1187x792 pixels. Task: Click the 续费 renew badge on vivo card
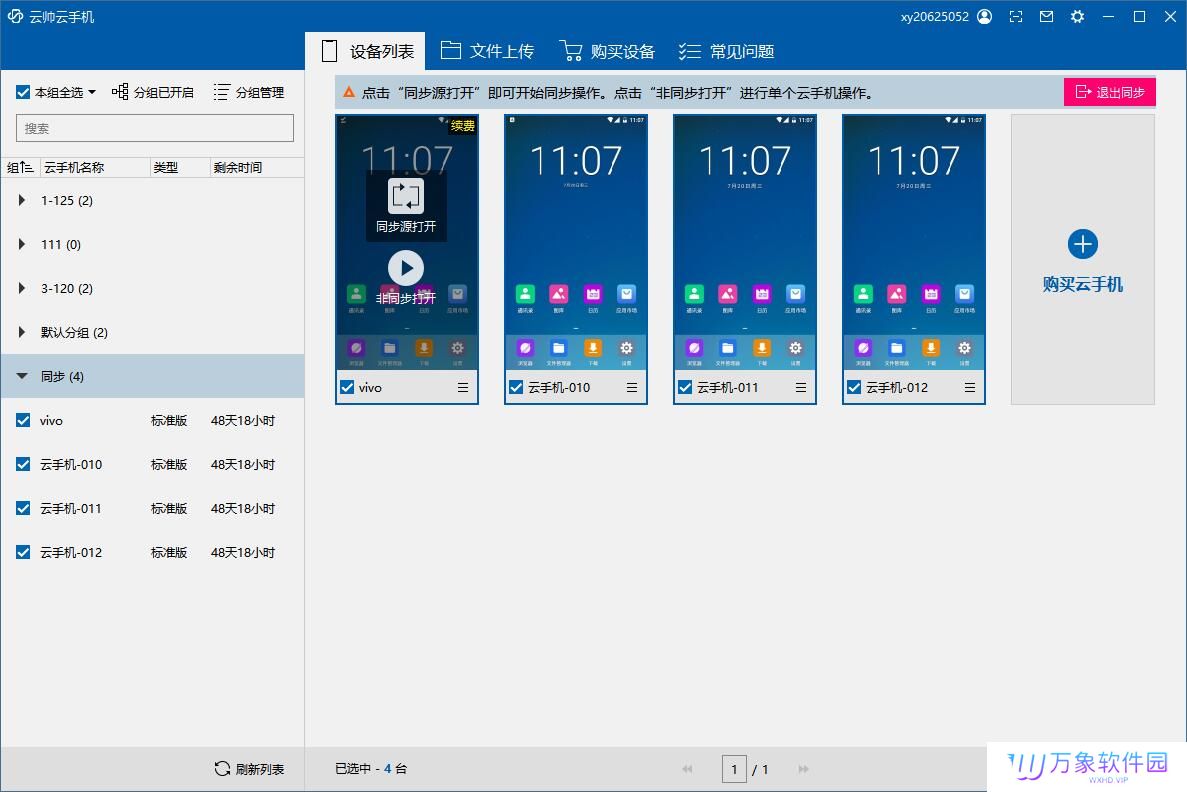(x=463, y=126)
